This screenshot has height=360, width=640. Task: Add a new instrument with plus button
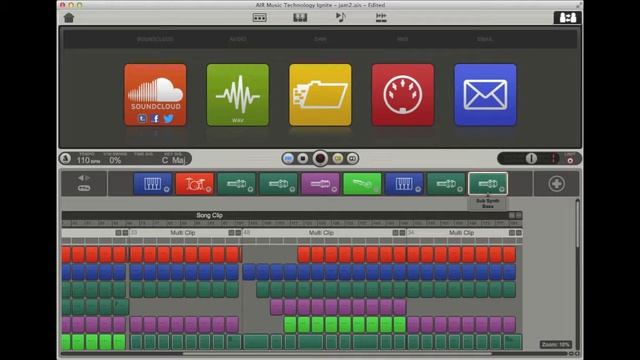point(556,184)
